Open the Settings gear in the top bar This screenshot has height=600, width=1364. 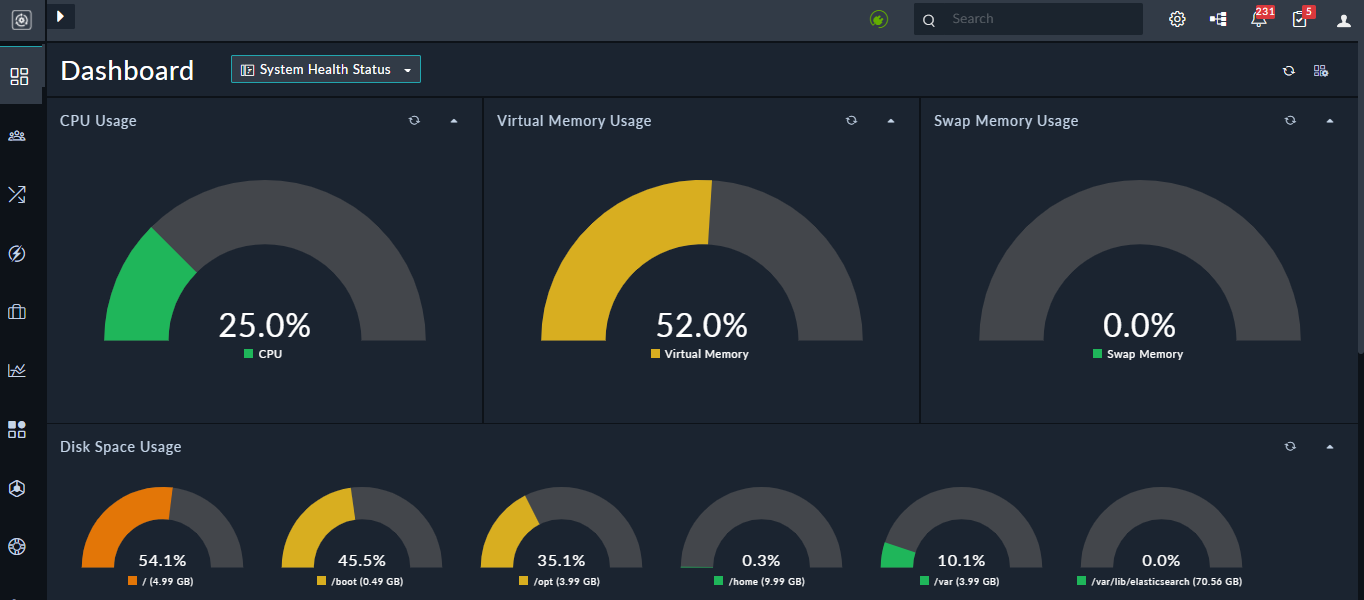click(x=1177, y=18)
